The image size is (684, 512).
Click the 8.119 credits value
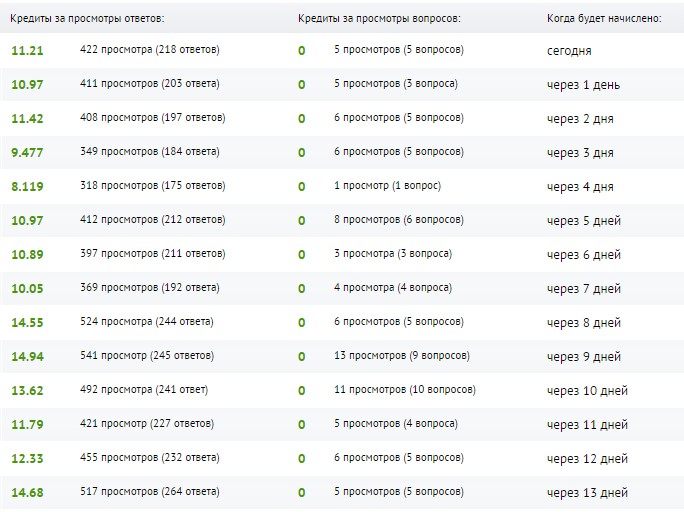click(27, 187)
